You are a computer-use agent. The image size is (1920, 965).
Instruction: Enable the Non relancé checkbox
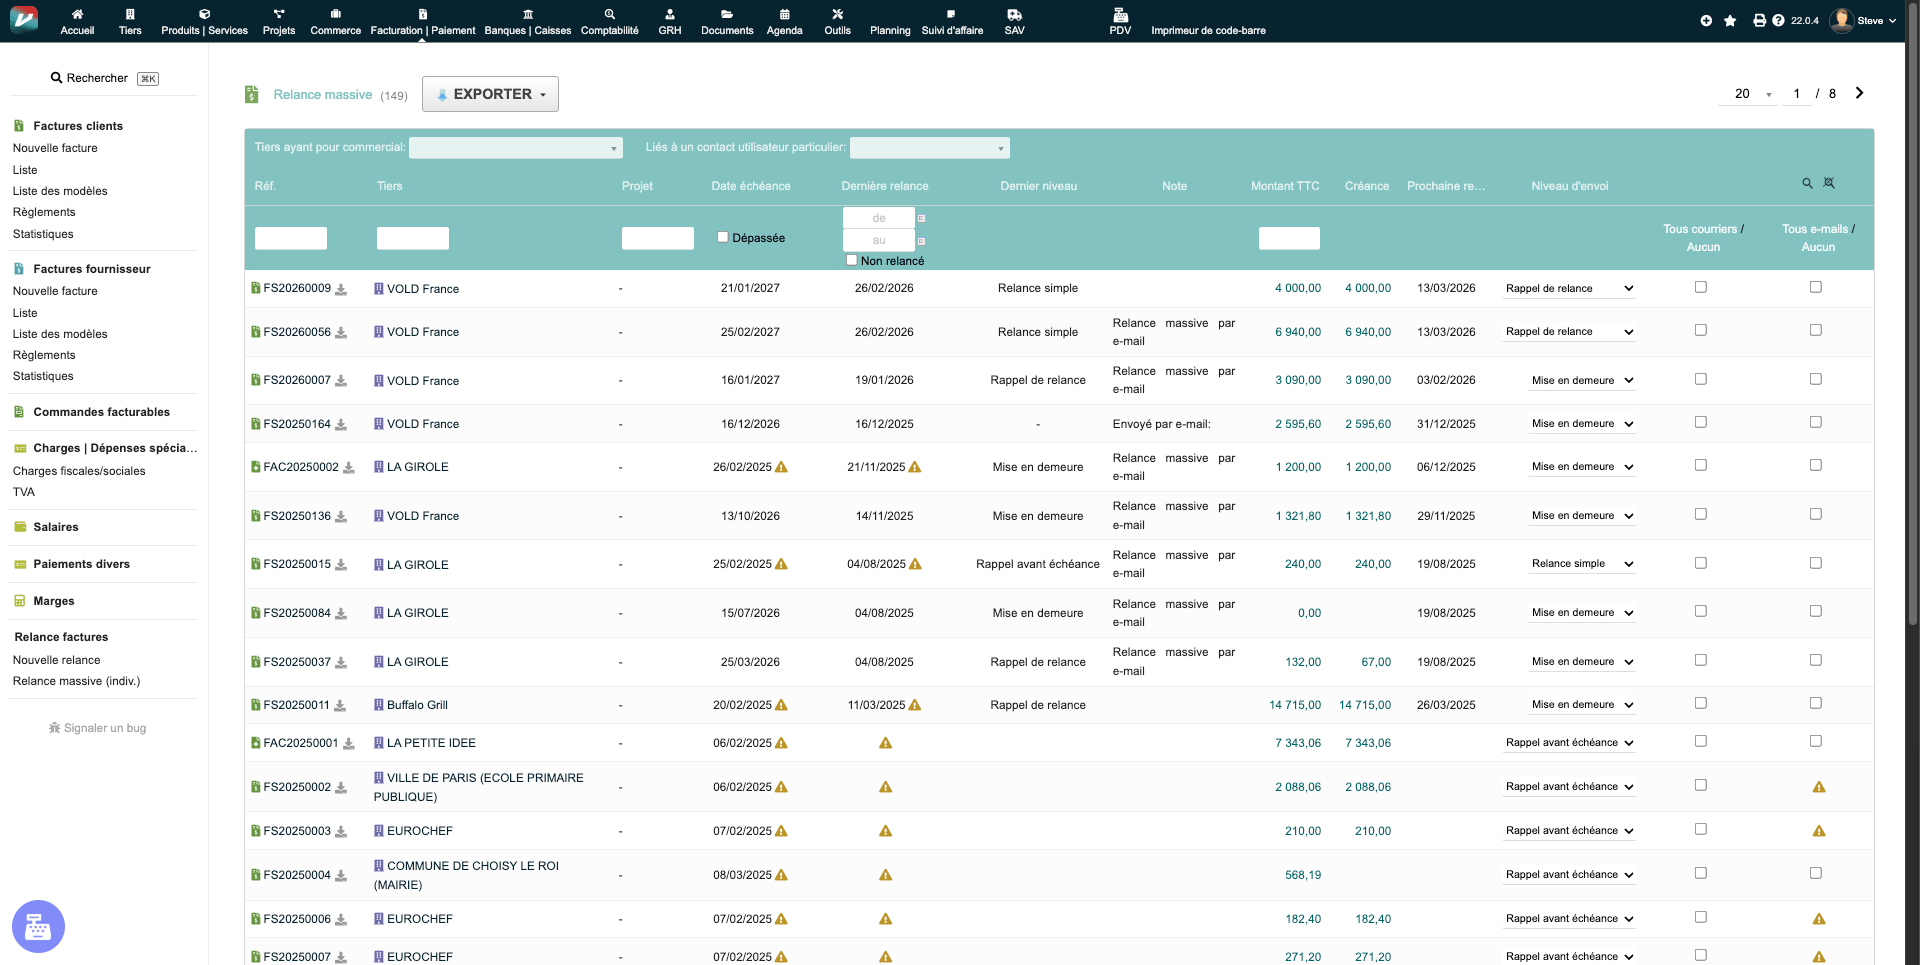852,260
